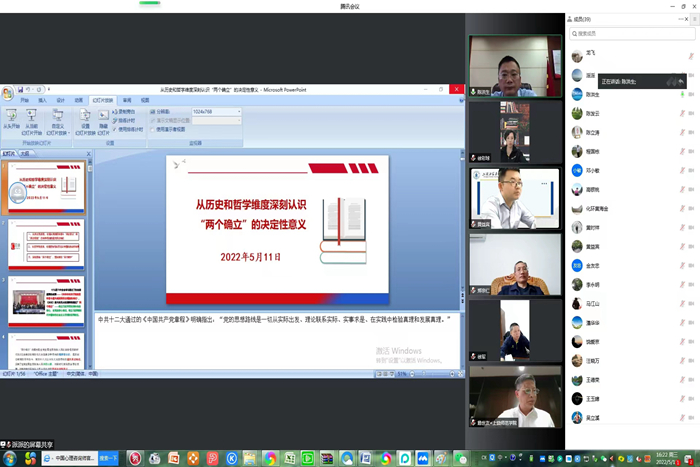
Task: Open Excel icon in the Windows taskbar
Action: 290,458
